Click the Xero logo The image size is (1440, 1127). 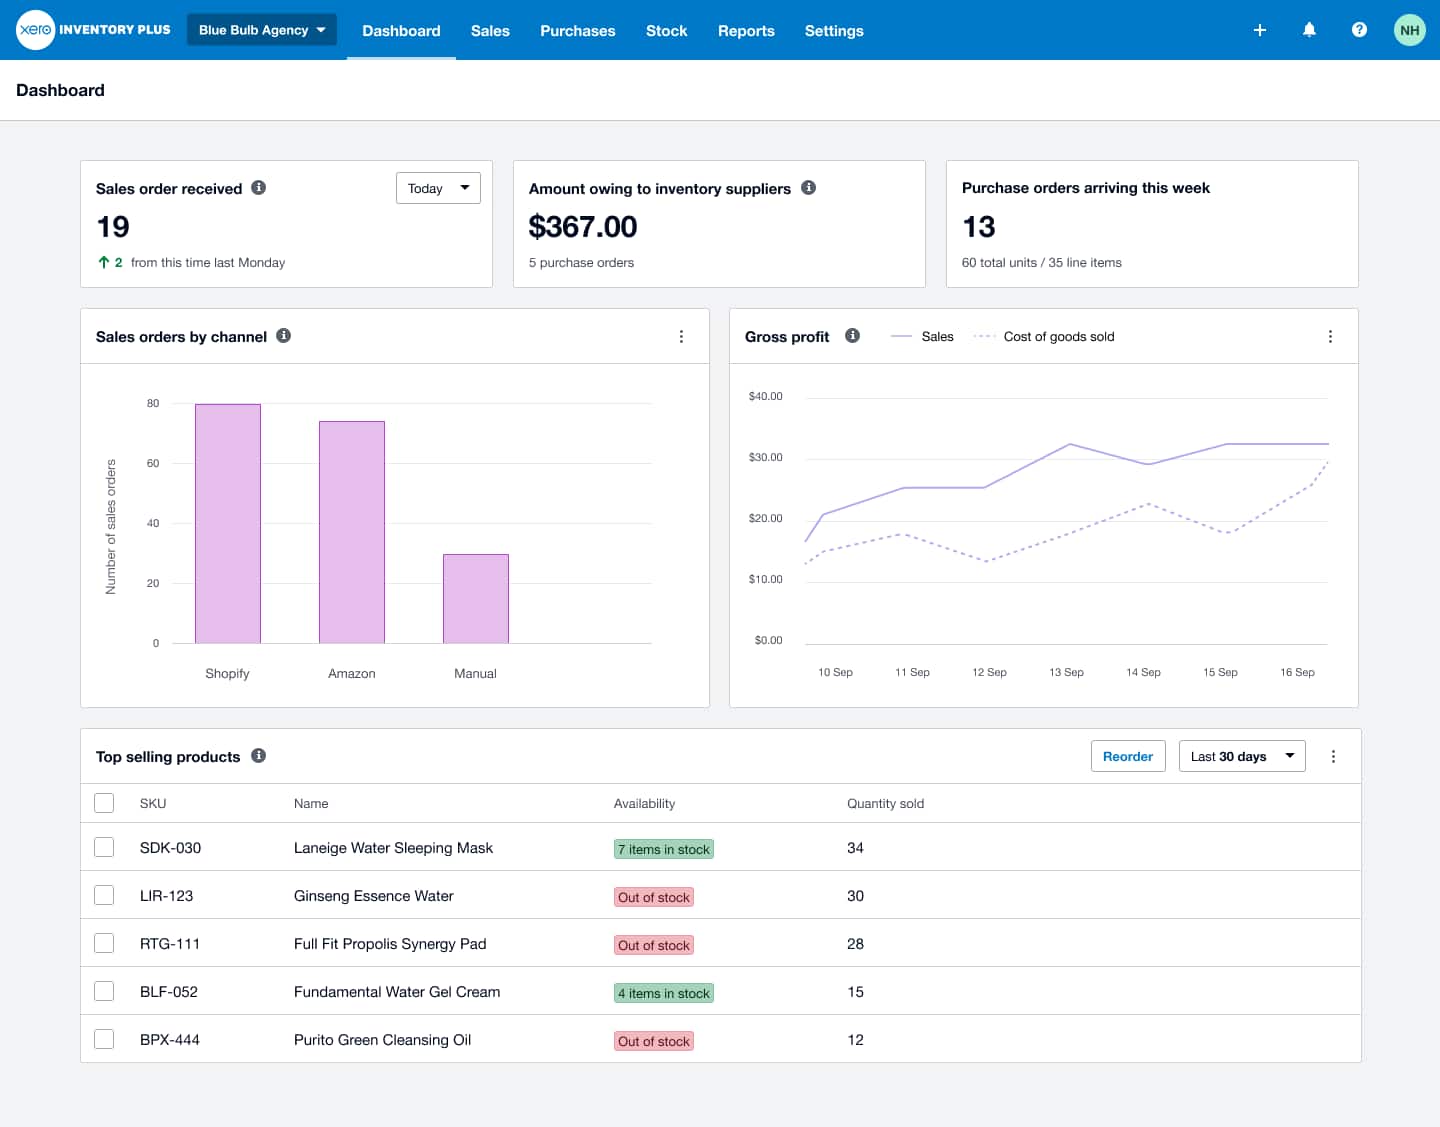(x=35, y=30)
